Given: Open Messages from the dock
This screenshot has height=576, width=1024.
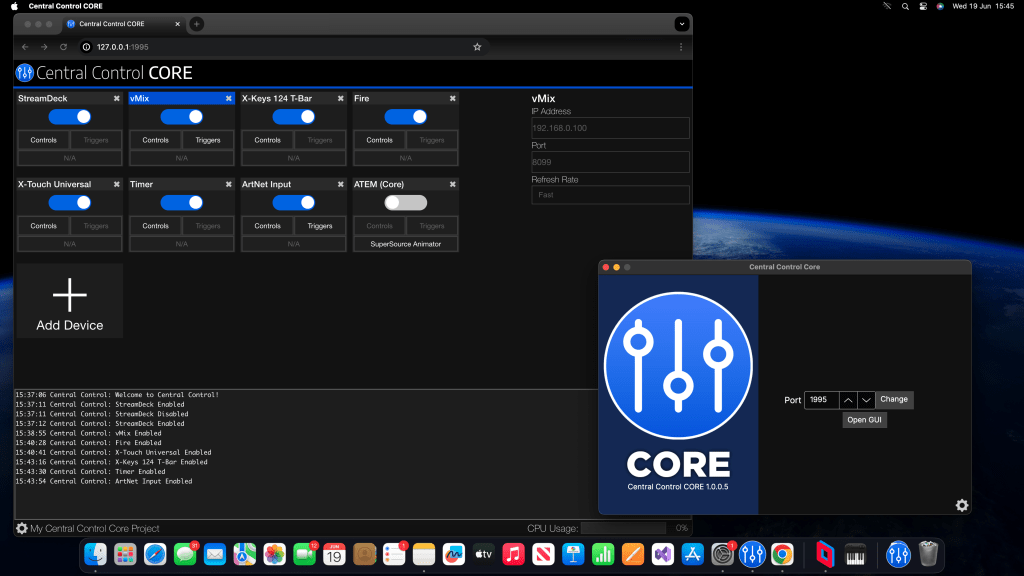Looking at the screenshot, I should (185, 554).
